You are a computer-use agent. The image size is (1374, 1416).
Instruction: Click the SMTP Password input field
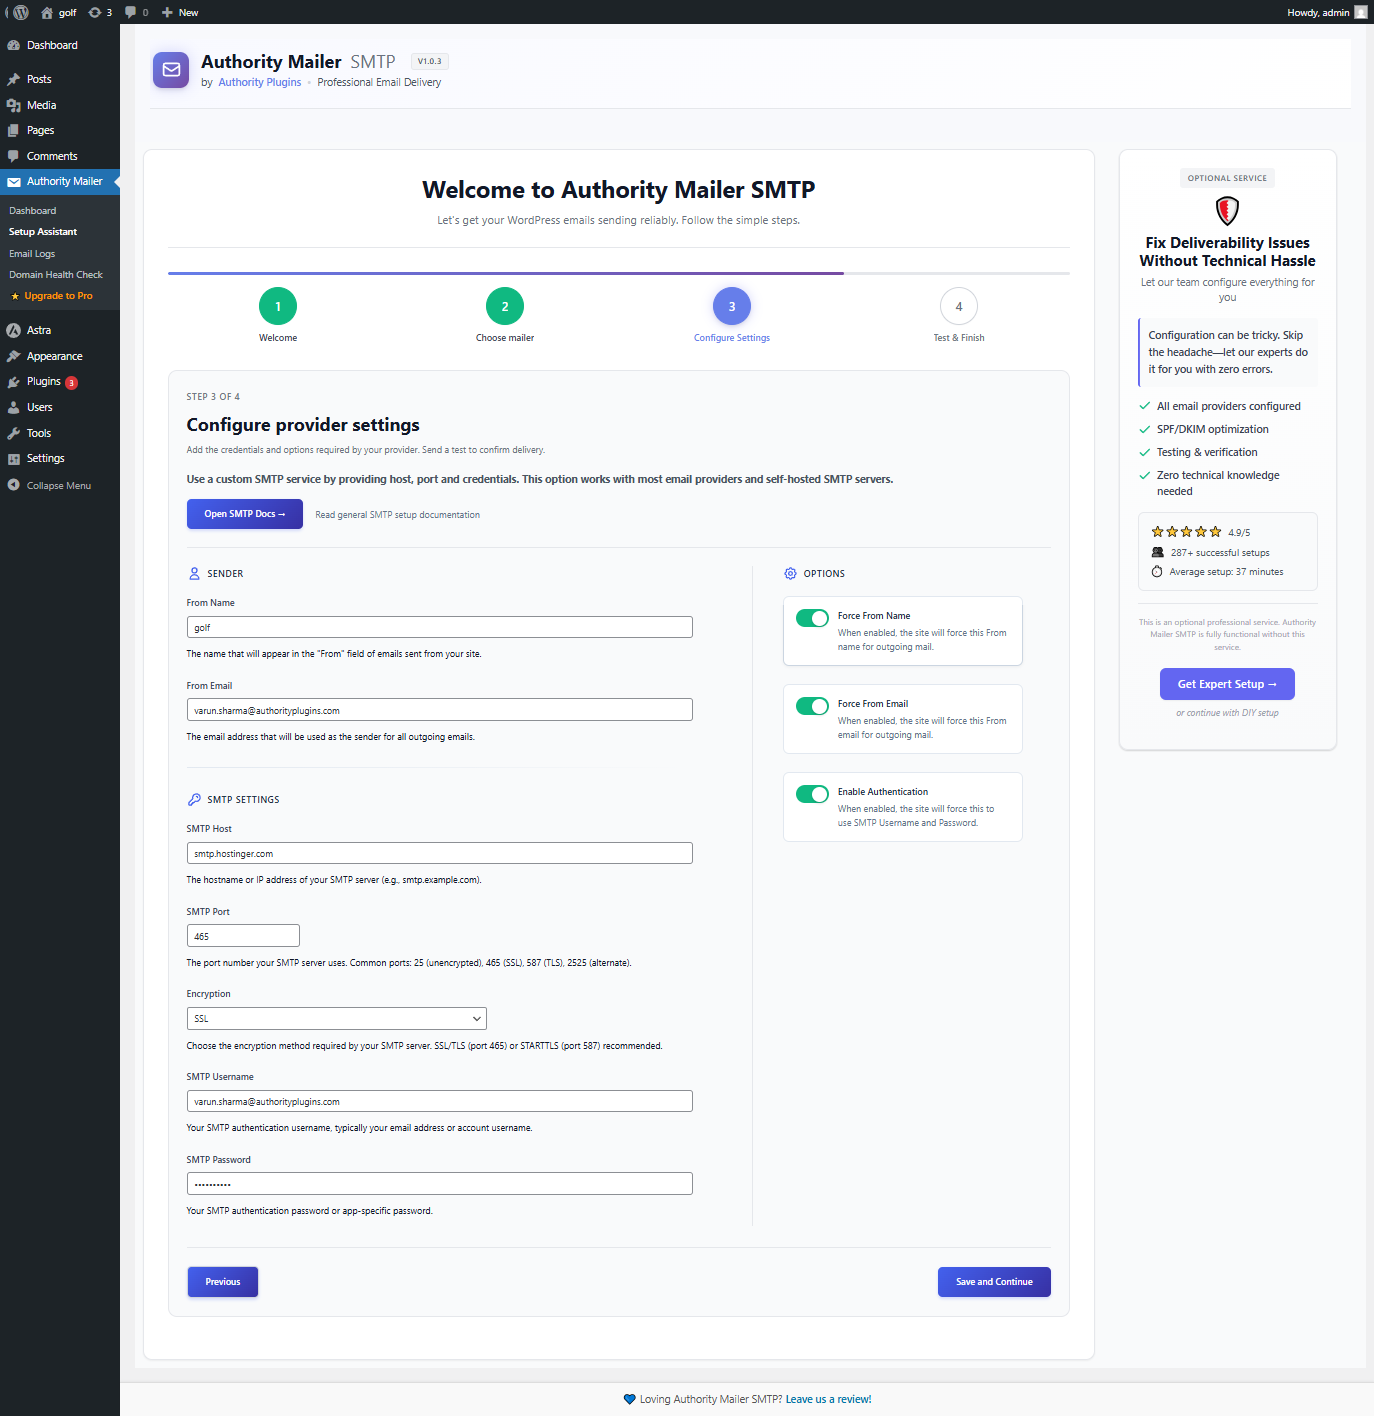tap(440, 1184)
